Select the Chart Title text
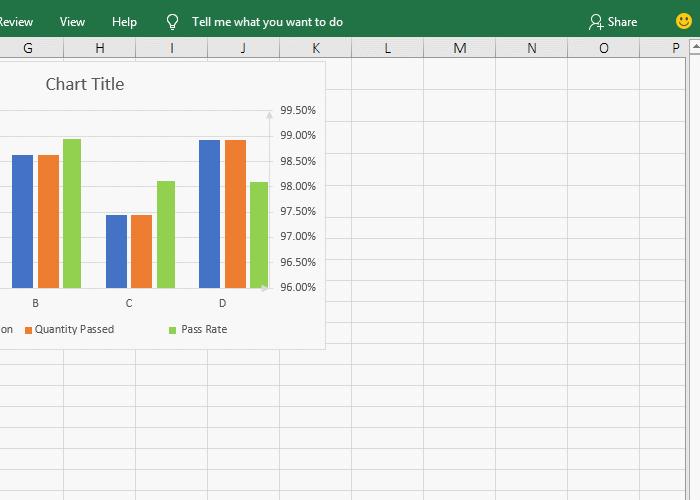The width and height of the screenshot is (700, 500). (85, 84)
